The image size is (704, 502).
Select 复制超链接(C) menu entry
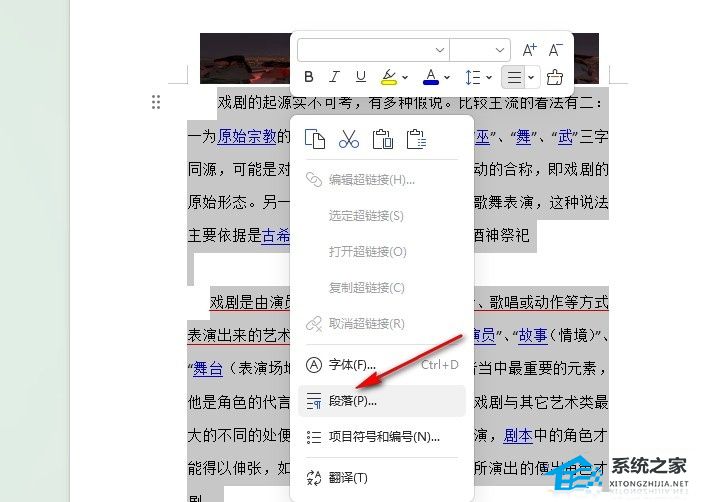pyautogui.click(x=382, y=288)
